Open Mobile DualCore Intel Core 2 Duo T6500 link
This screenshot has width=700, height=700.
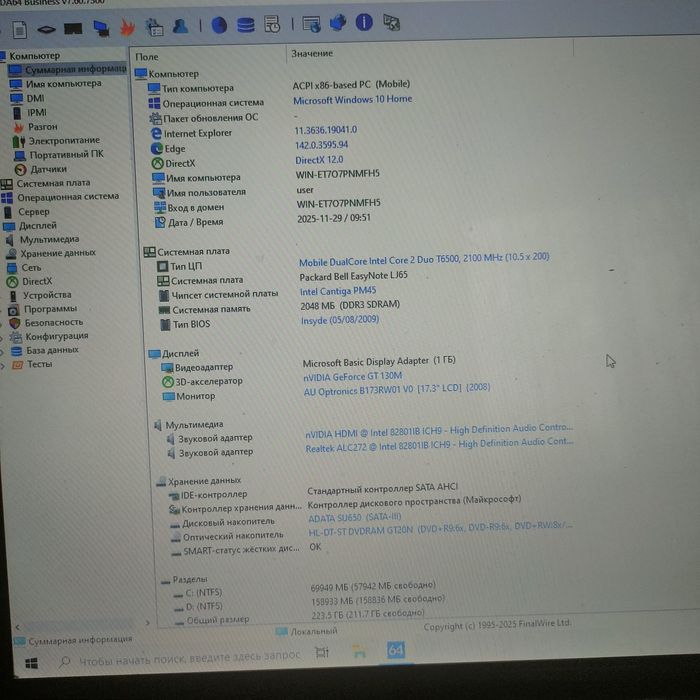(x=424, y=259)
